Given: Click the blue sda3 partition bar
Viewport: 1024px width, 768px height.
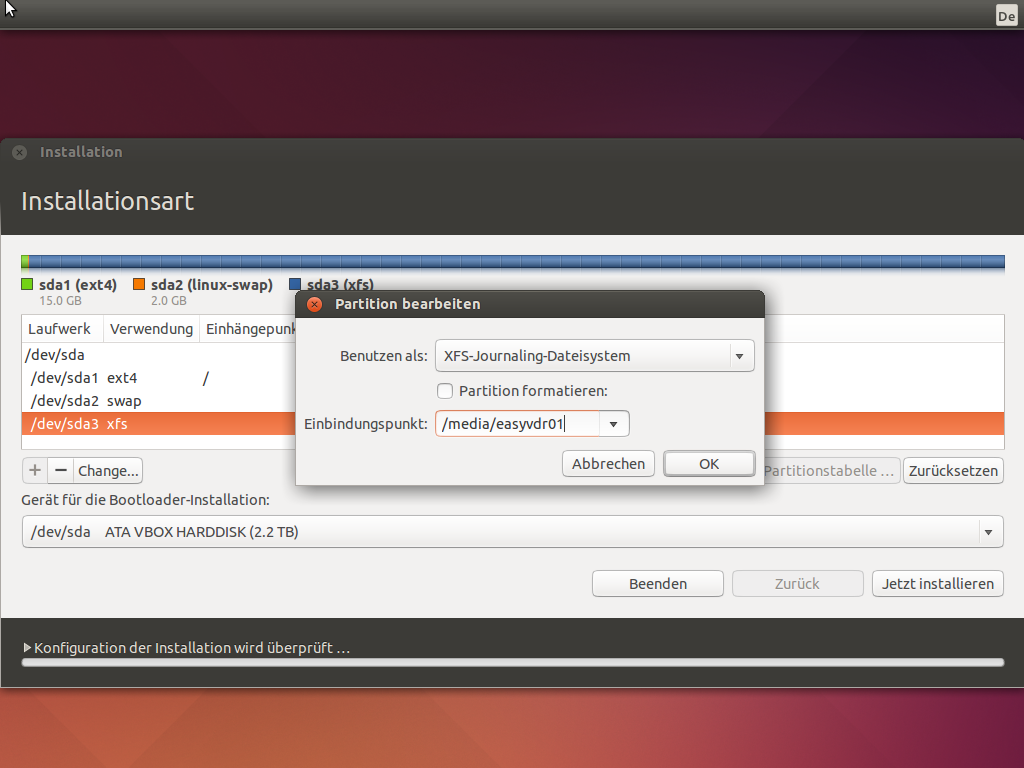Looking at the screenshot, I should 600,262.
